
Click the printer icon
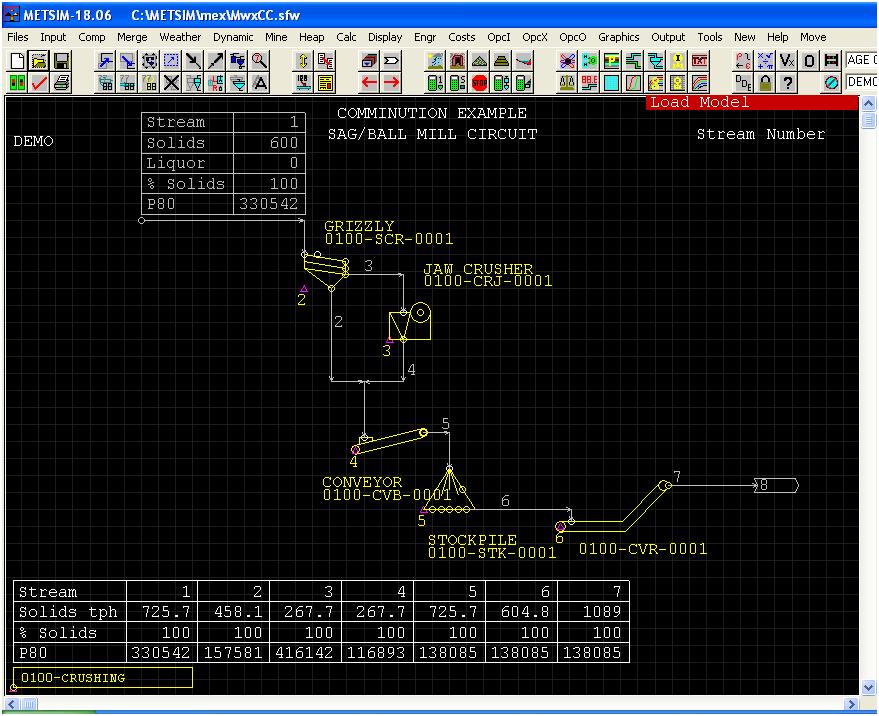(61, 83)
